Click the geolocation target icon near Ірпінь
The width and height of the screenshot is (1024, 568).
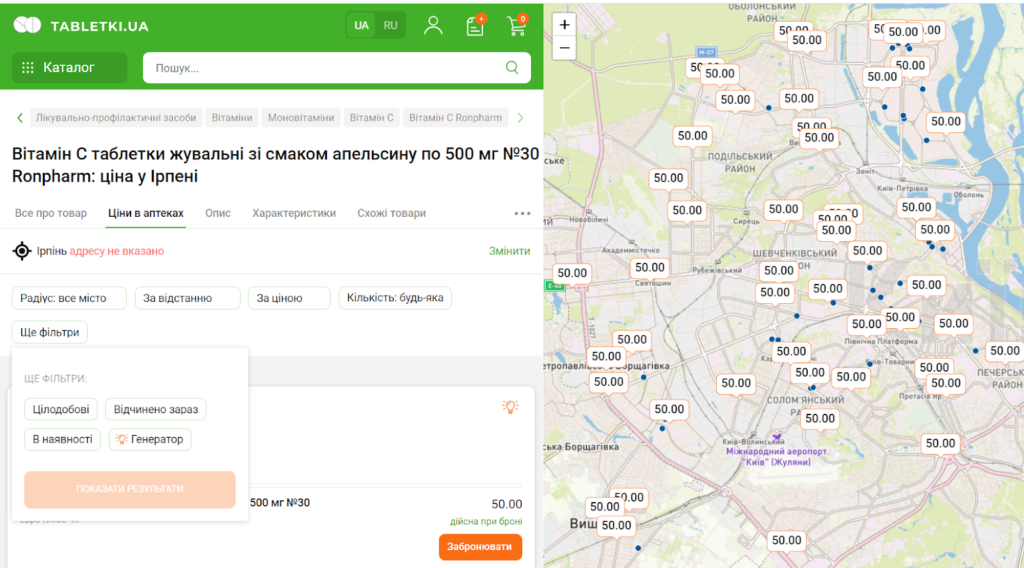click(x=22, y=251)
